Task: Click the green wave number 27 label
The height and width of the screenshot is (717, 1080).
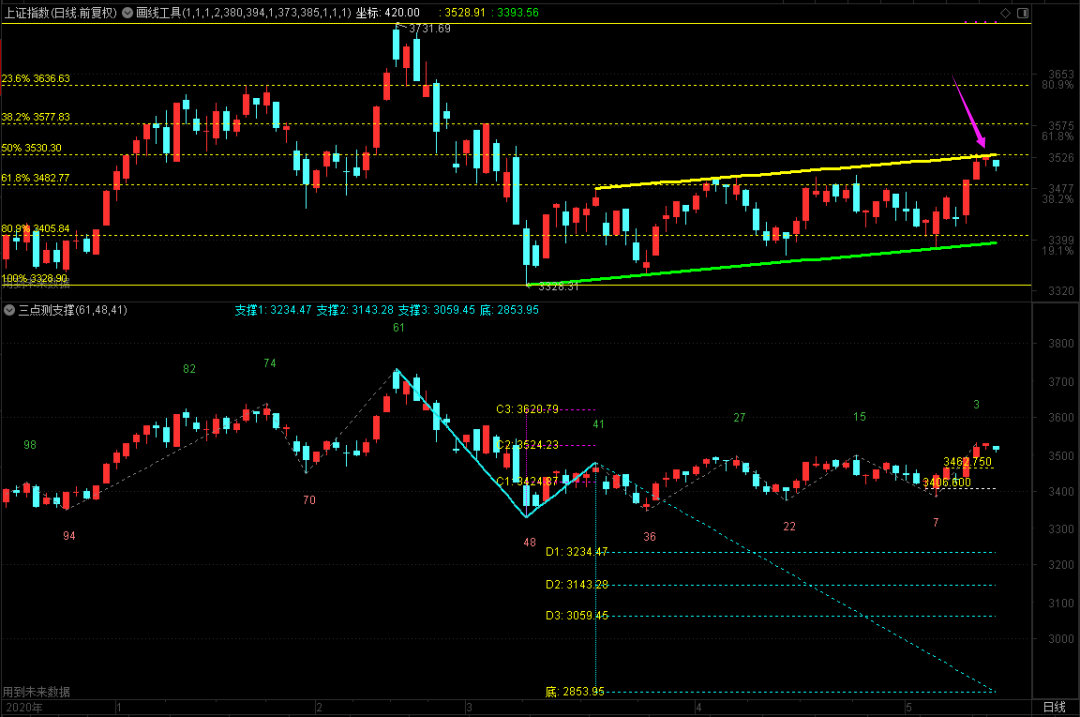Action: coord(739,417)
